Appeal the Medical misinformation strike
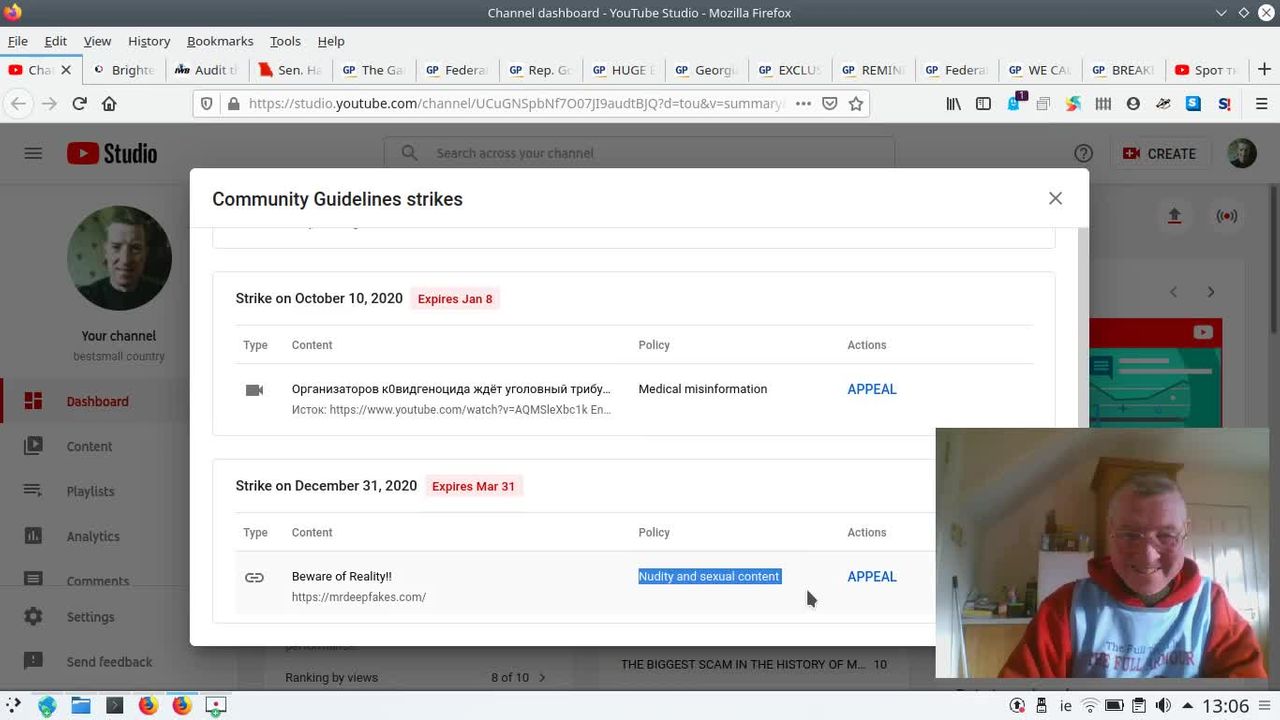The height and width of the screenshot is (720, 1280). pos(871,389)
